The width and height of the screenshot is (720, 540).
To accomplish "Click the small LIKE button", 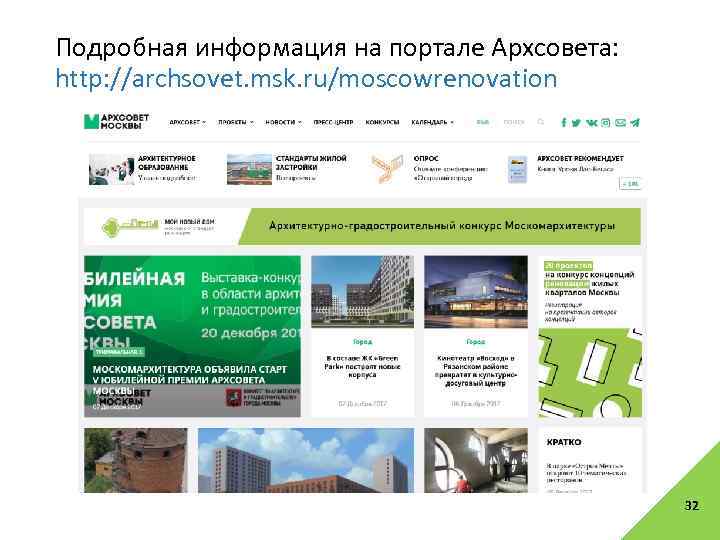I will [x=630, y=184].
